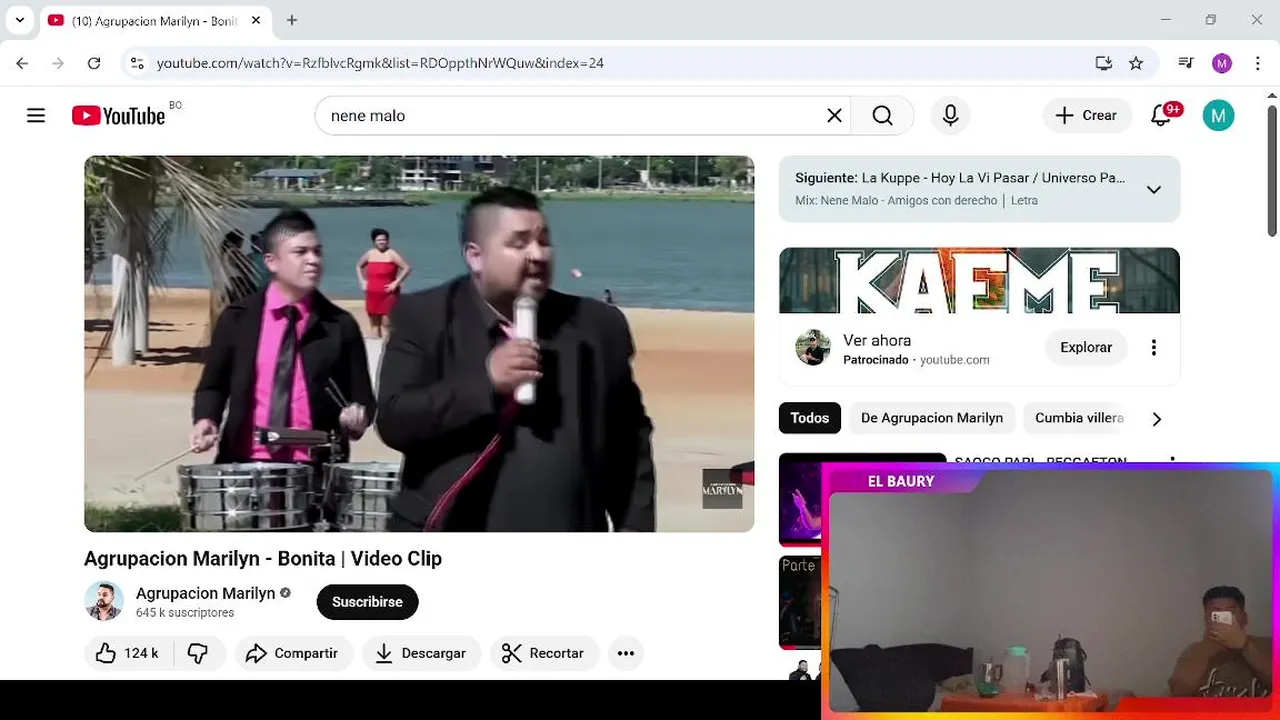Image resolution: width=1280 pixels, height=720 pixels.
Task: Install or cast page icon in address bar
Action: pos(1104,63)
